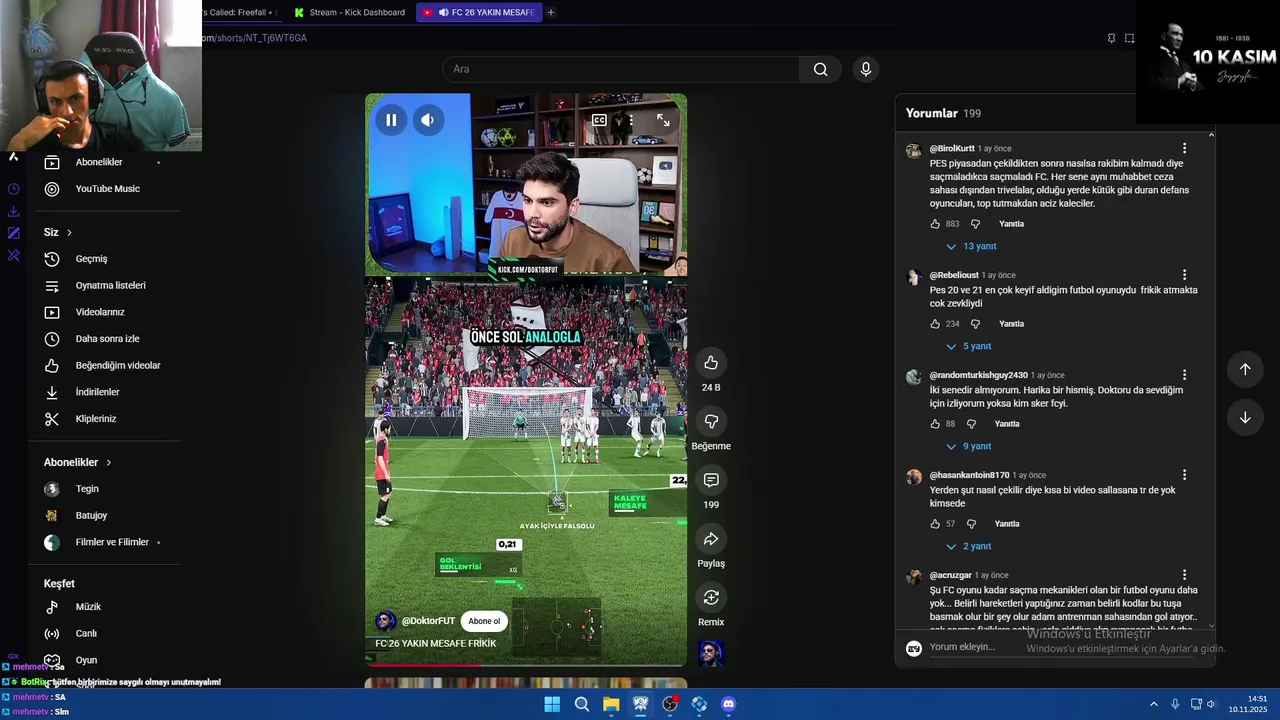Open comments icon showing 199
This screenshot has width=1280, height=720.
711,480
